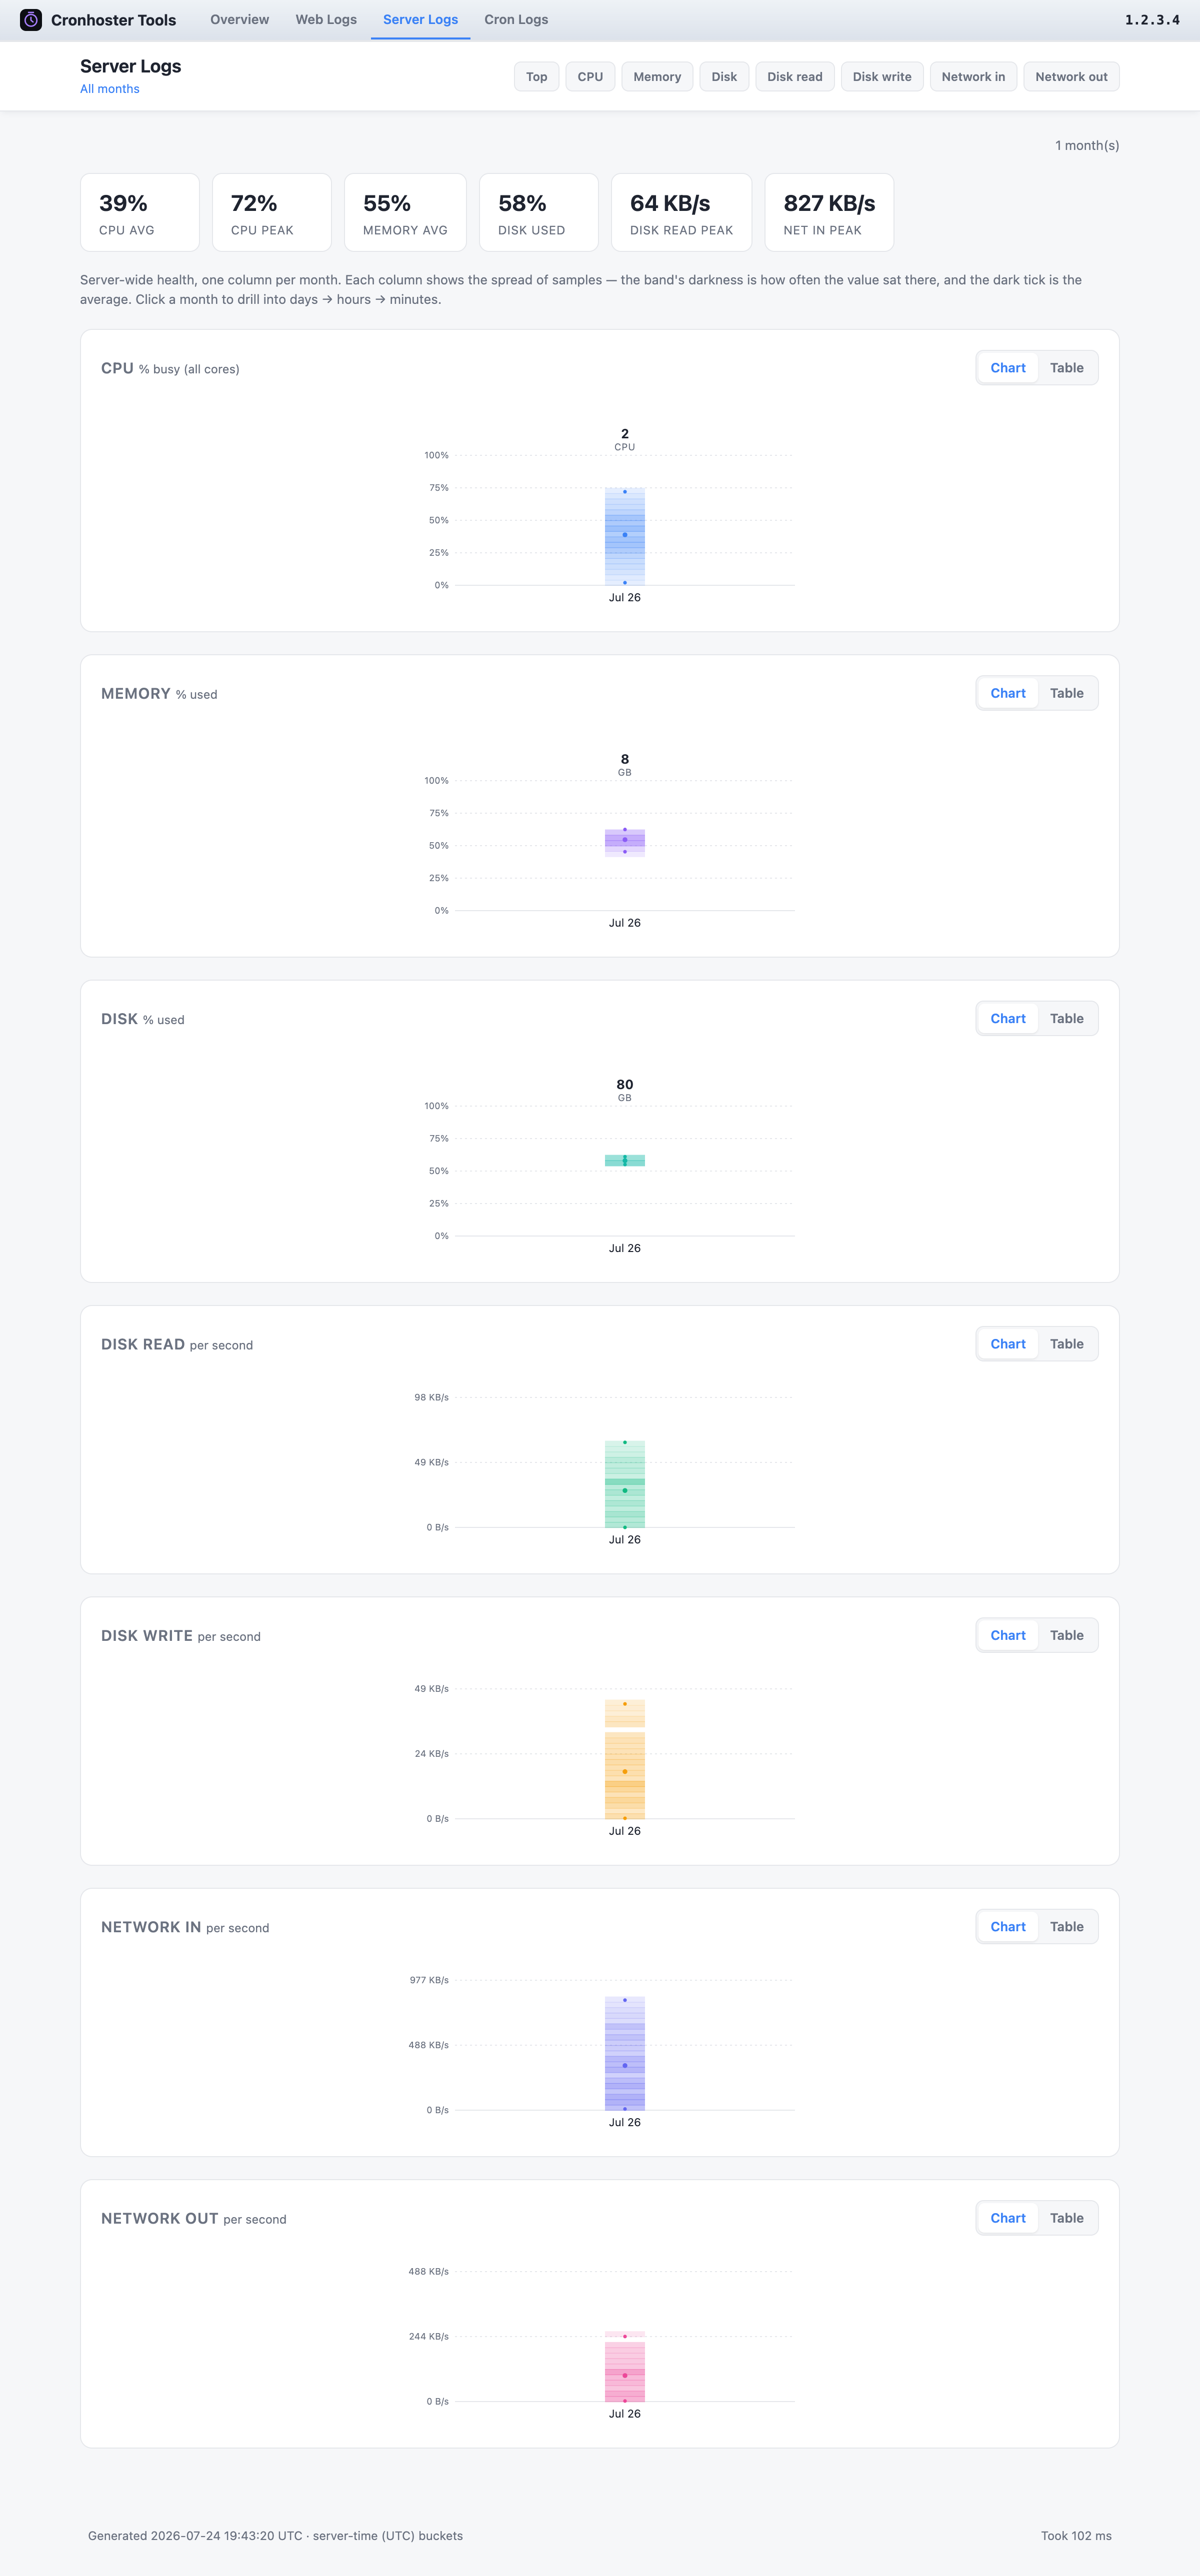
Task: Jump to the Disk read section
Action: point(795,77)
